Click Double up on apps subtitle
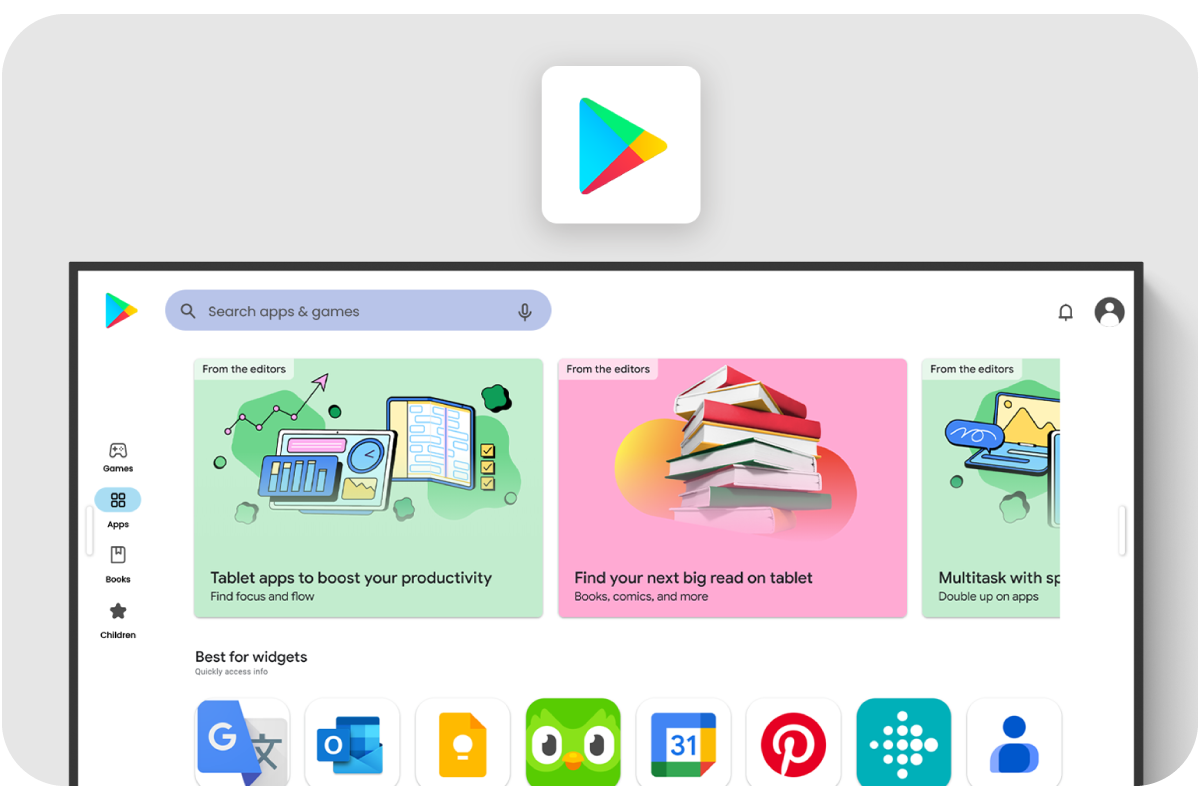This screenshot has width=1200, height=800. tap(988, 597)
